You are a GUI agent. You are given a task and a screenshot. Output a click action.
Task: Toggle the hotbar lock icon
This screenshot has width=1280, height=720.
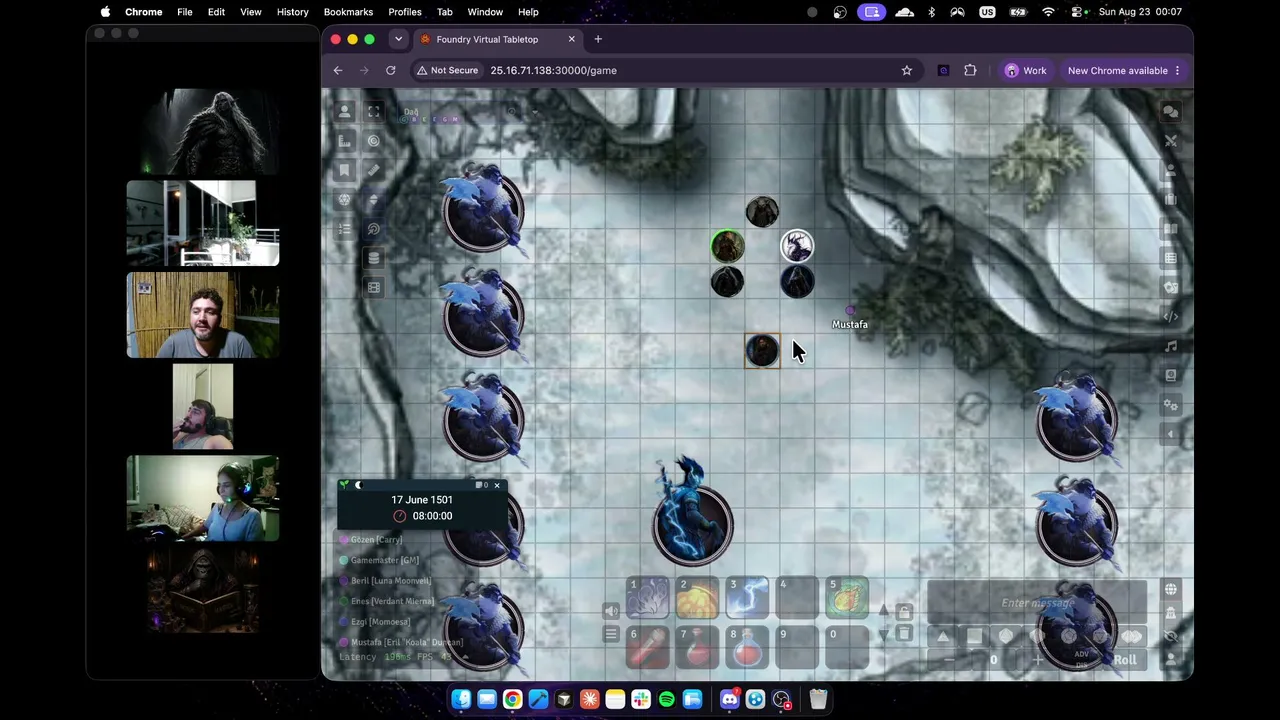point(904,611)
